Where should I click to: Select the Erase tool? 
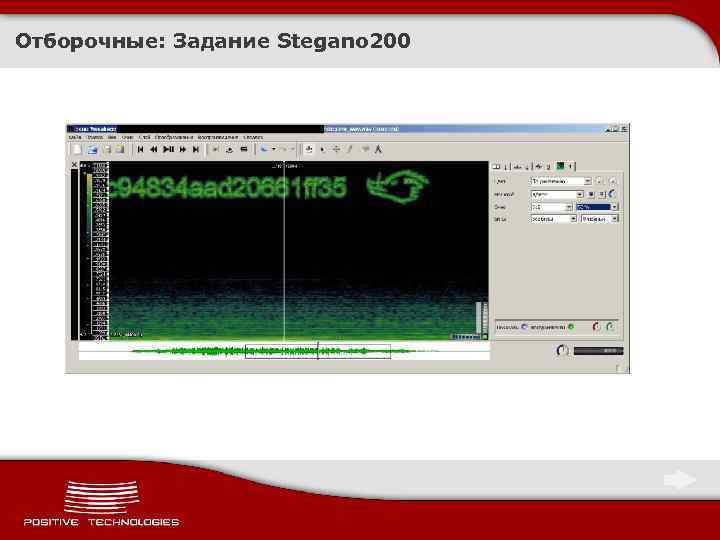coord(365,149)
